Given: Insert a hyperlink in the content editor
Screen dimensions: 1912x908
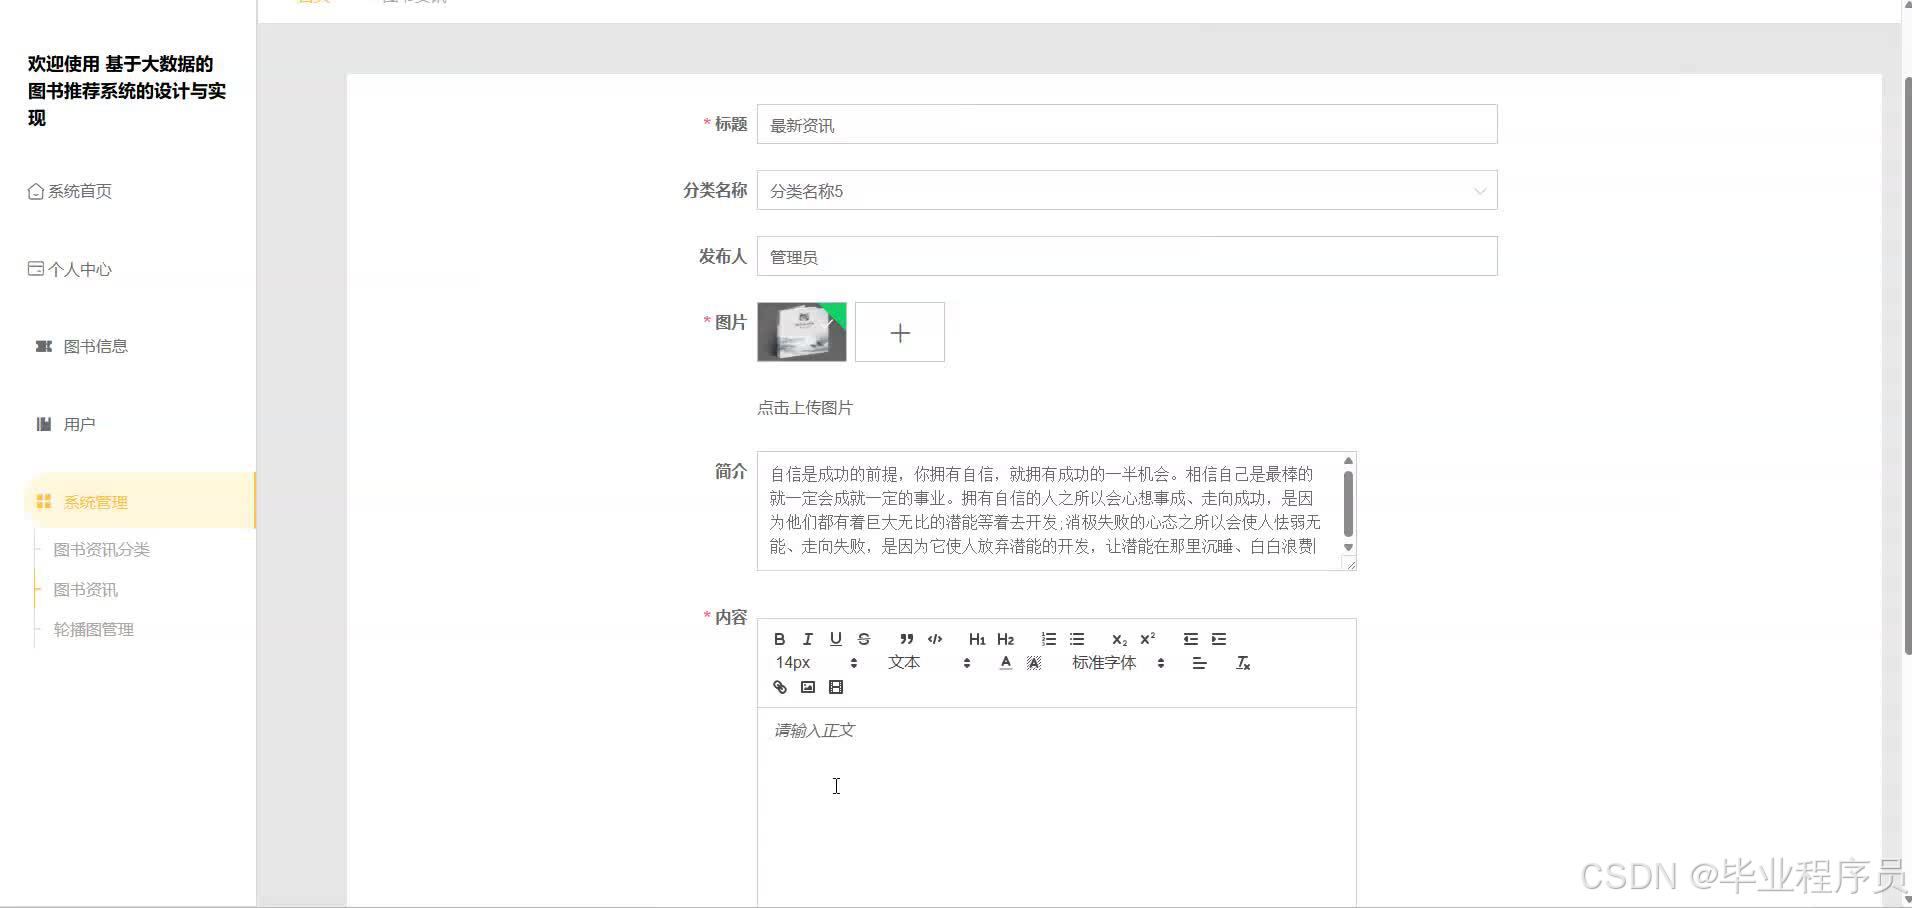Looking at the screenshot, I should tap(780, 687).
